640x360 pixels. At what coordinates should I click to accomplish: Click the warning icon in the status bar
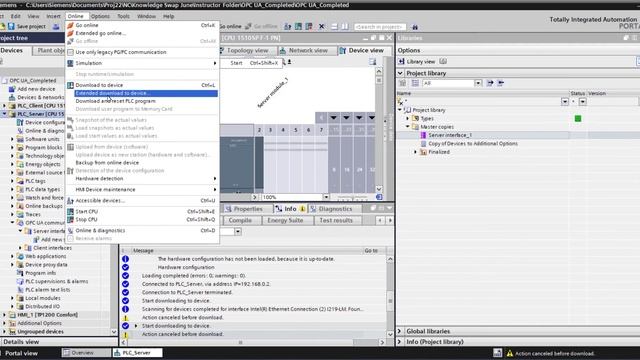(x=509, y=353)
